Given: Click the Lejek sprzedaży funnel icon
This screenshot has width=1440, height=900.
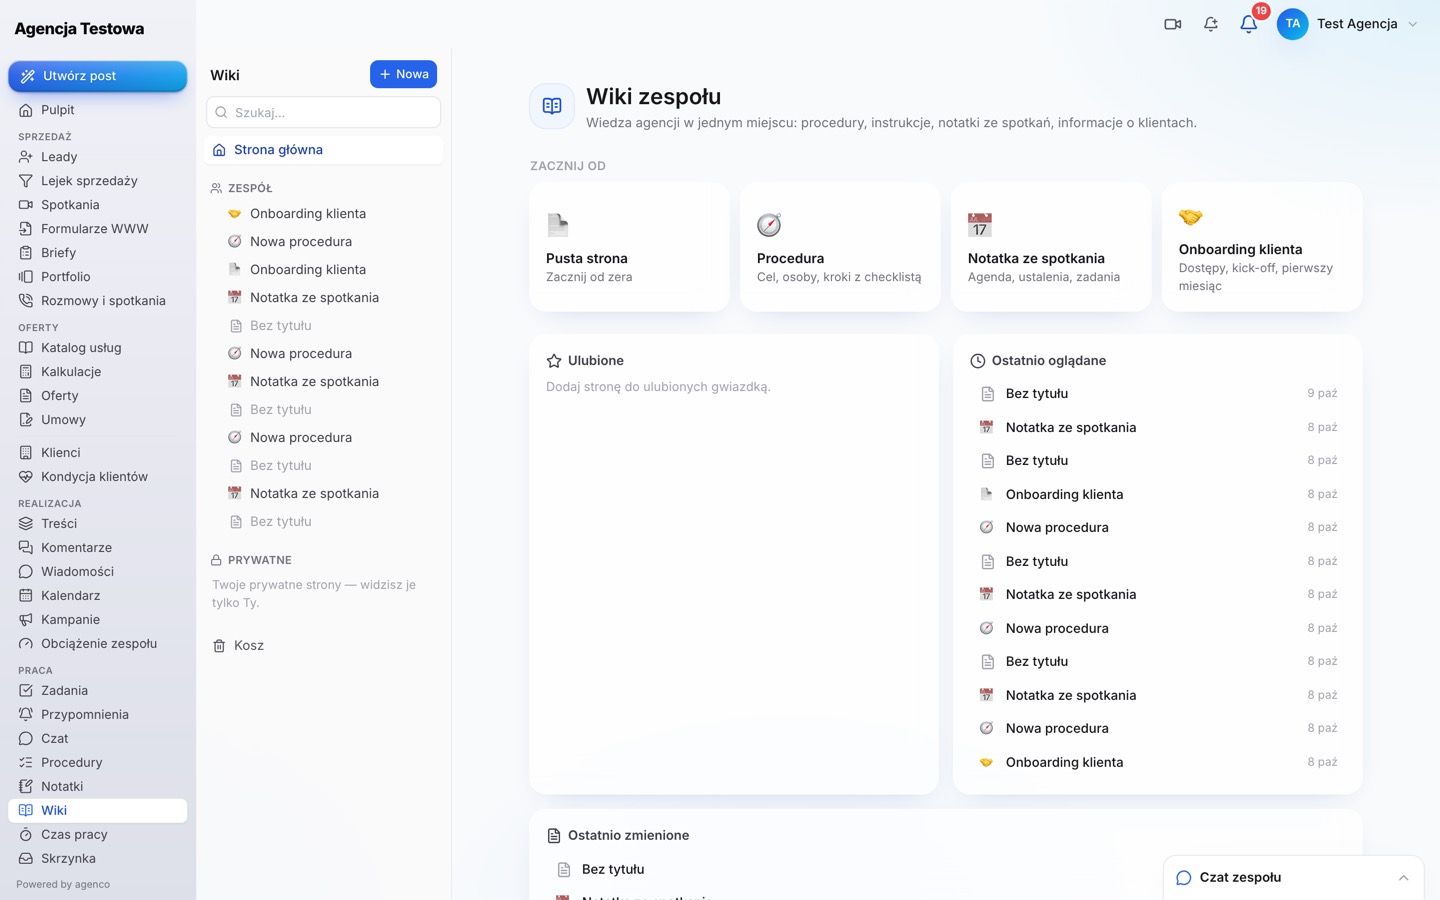Looking at the screenshot, I should pyautogui.click(x=26, y=181).
